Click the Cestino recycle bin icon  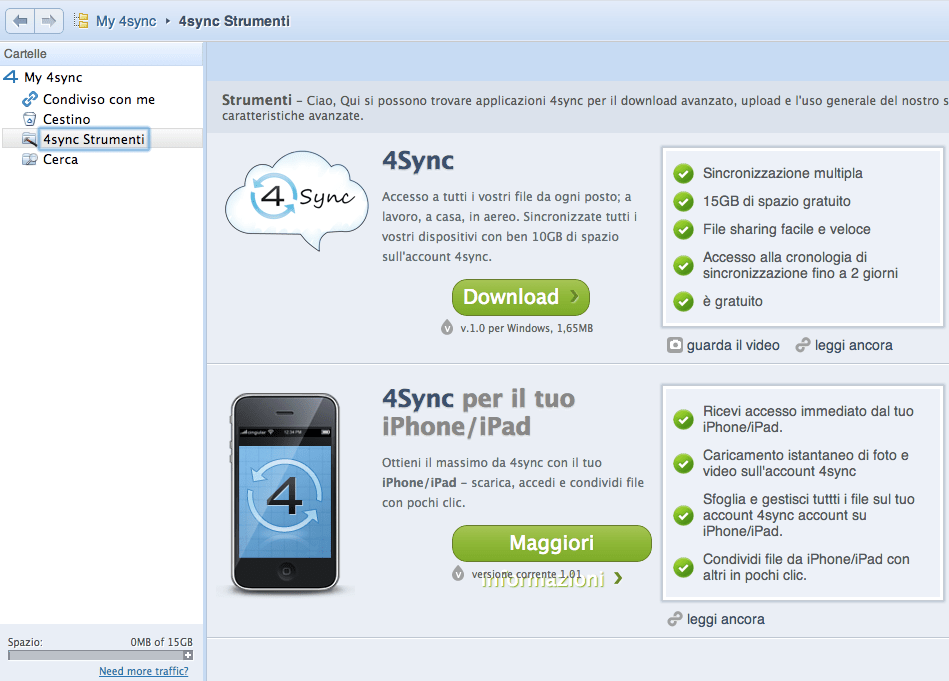30,119
